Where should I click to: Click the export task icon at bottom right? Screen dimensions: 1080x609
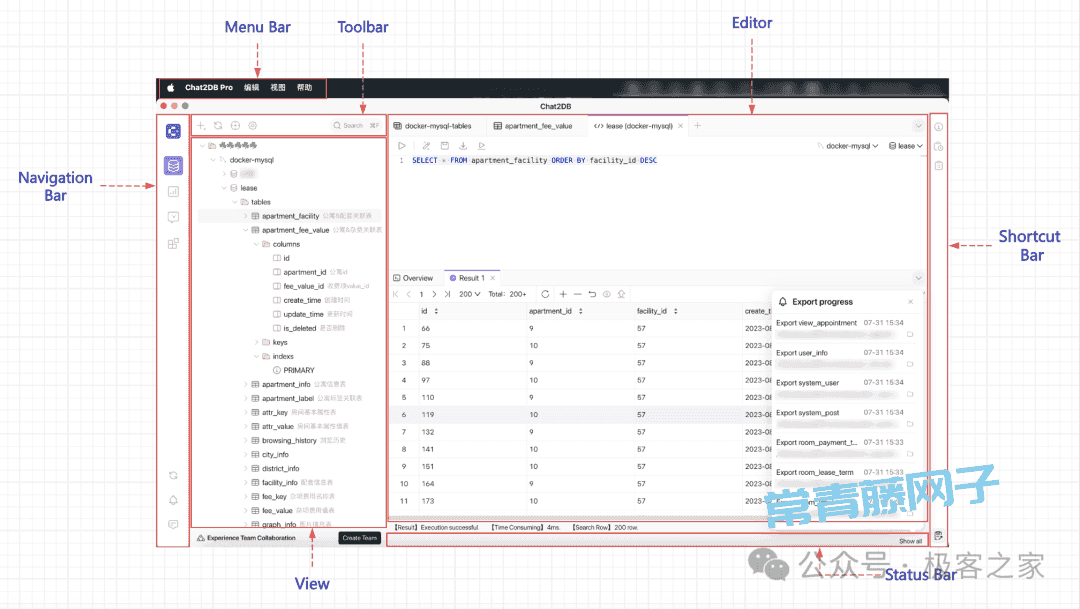click(938, 535)
